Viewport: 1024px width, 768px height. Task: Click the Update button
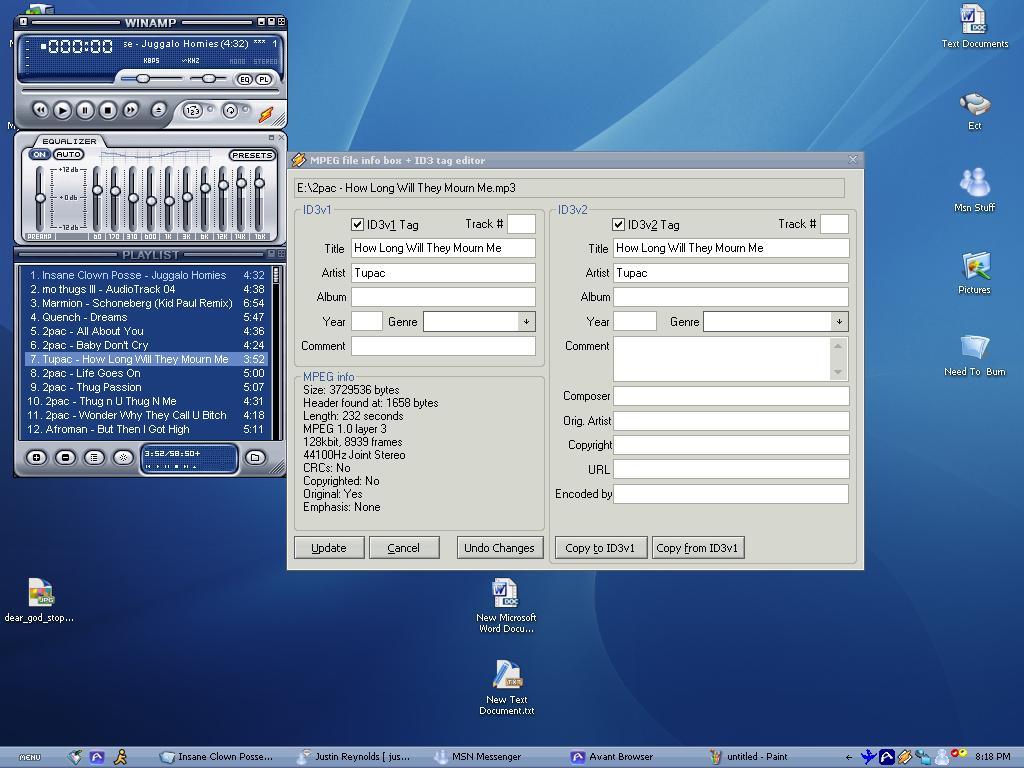pyautogui.click(x=328, y=548)
